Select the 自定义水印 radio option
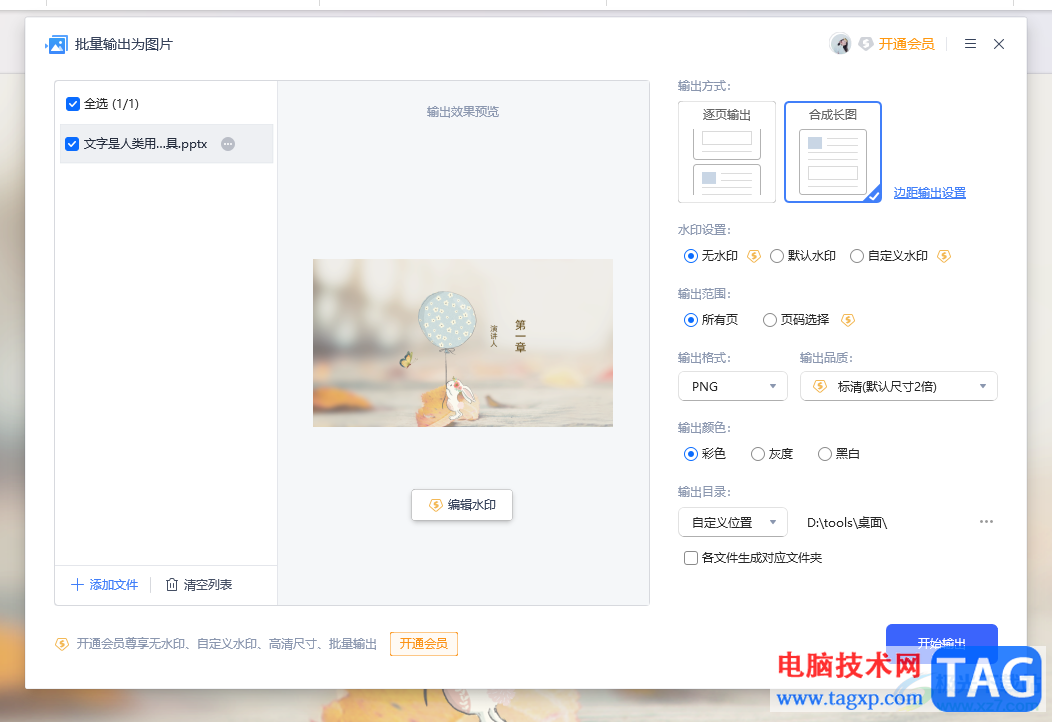Viewport: 1052px width, 722px height. point(857,256)
